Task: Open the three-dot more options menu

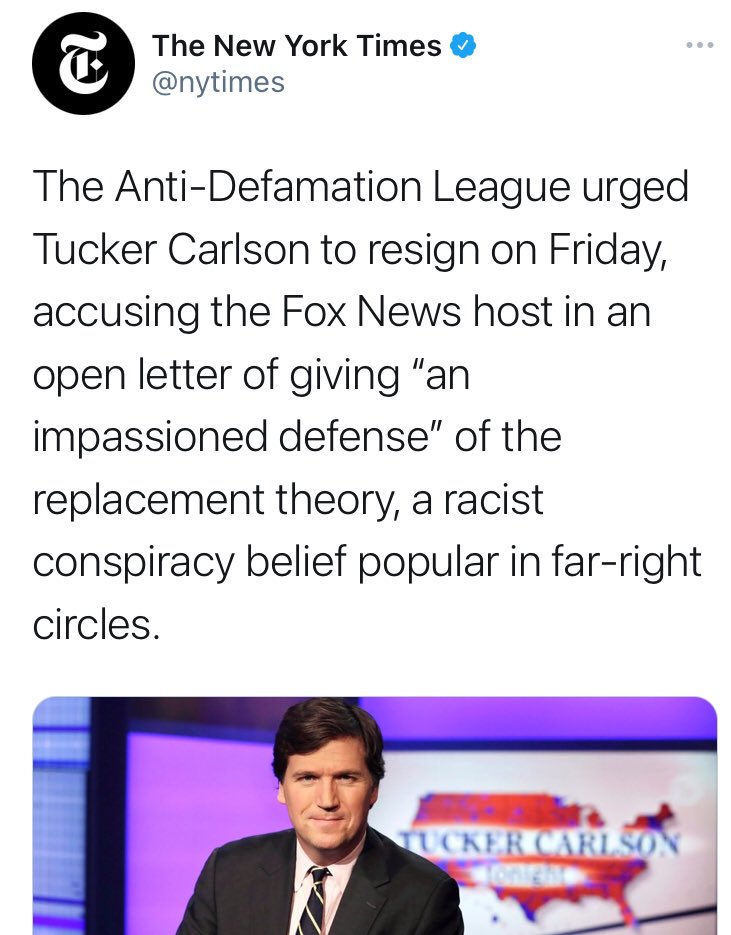Action: tap(698, 45)
